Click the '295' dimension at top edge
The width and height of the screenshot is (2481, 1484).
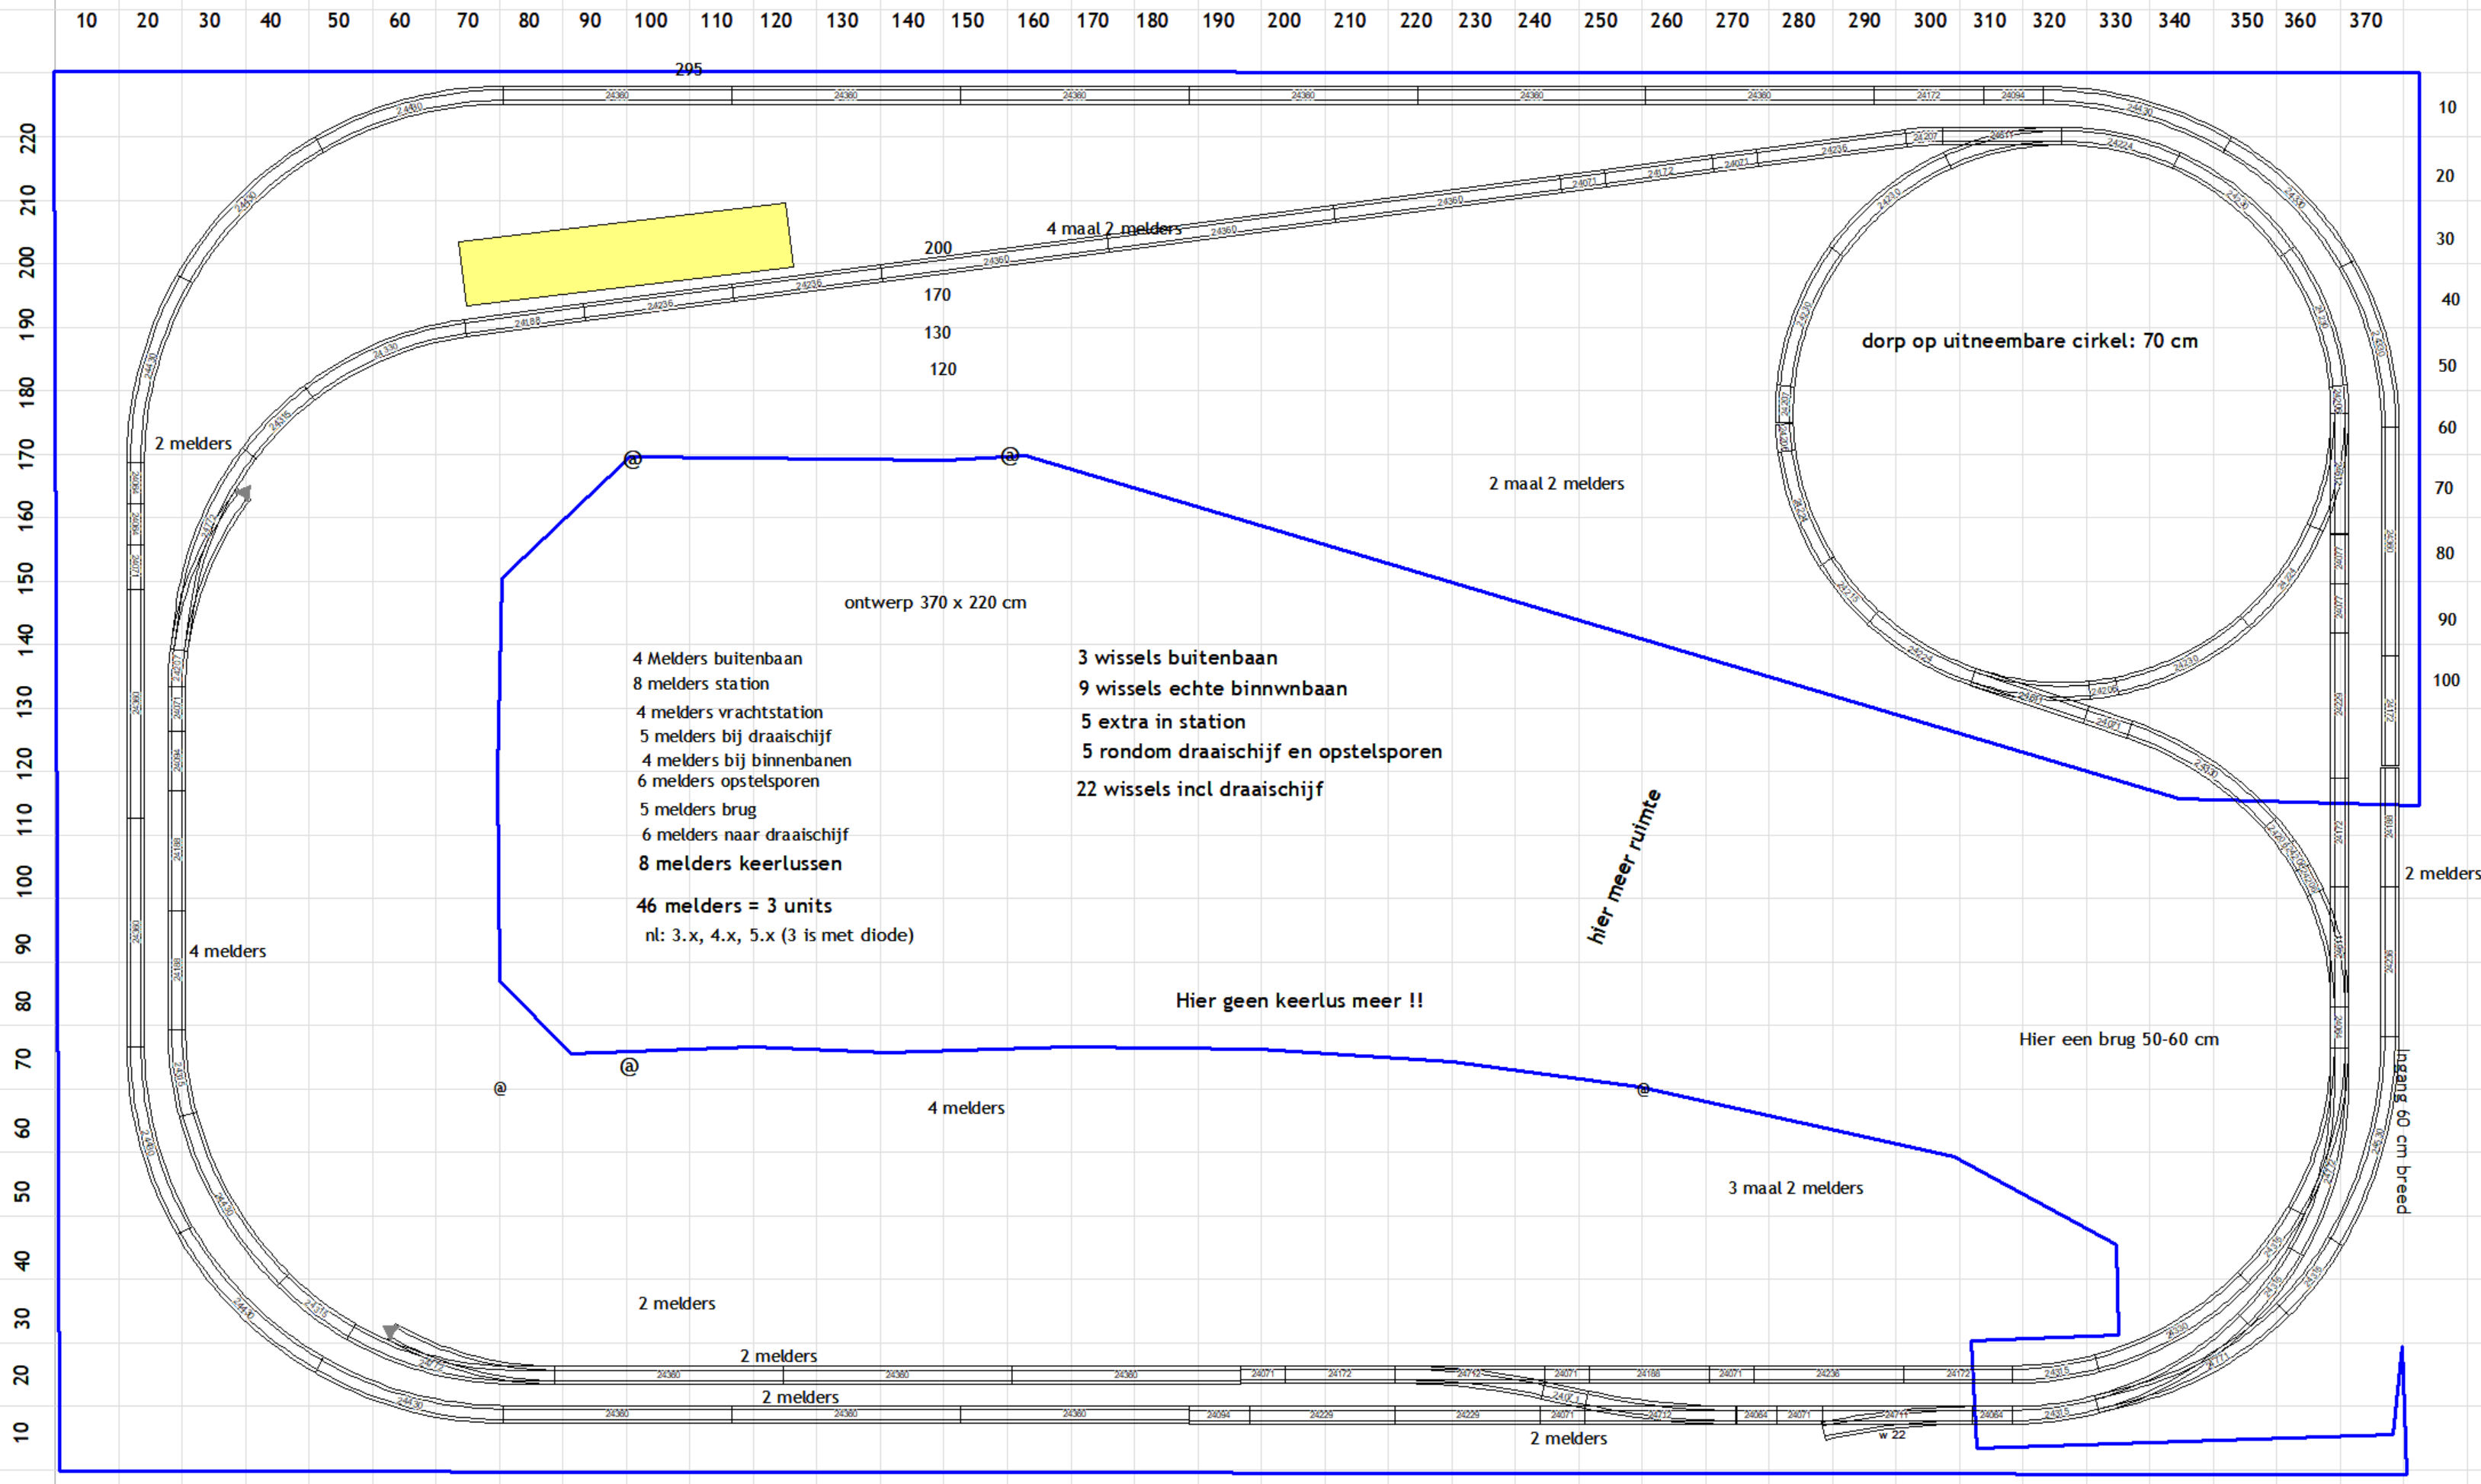(689, 70)
